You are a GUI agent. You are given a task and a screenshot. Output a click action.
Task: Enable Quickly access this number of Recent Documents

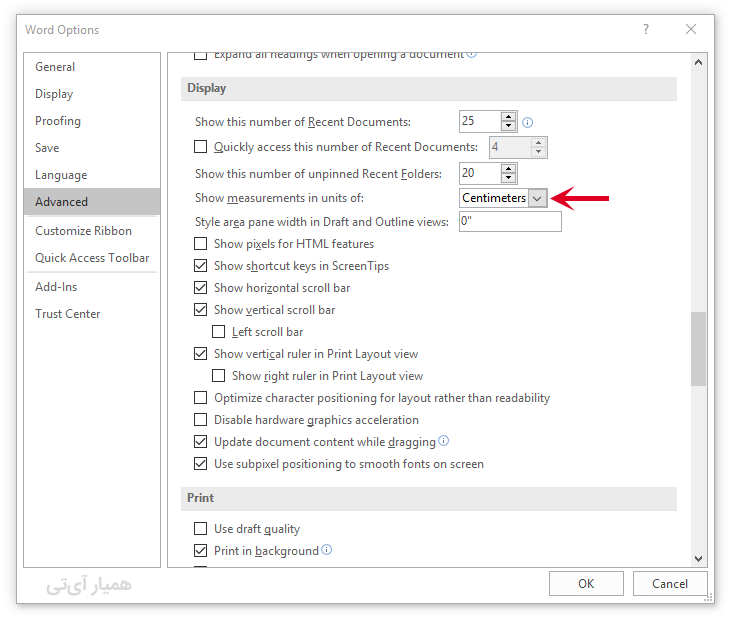tap(200, 147)
